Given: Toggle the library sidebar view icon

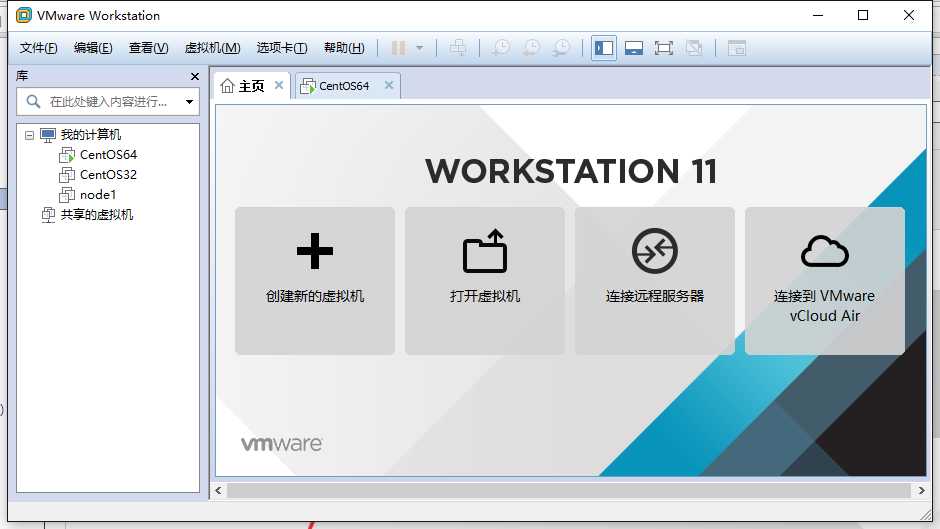Looking at the screenshot, I should (x=604, y=48).
